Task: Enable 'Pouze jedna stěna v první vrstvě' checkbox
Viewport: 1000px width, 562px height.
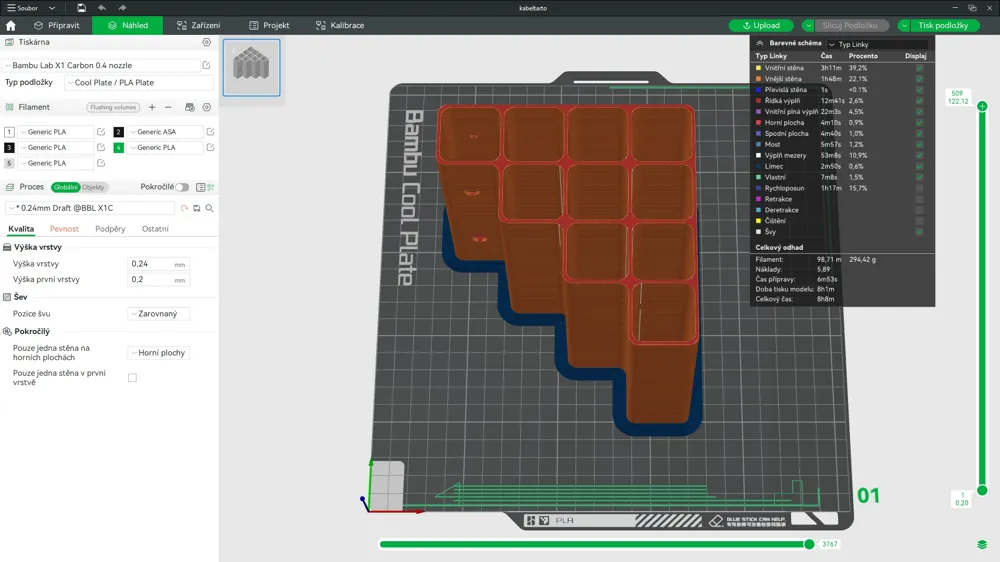Action: tap(132, 378)
